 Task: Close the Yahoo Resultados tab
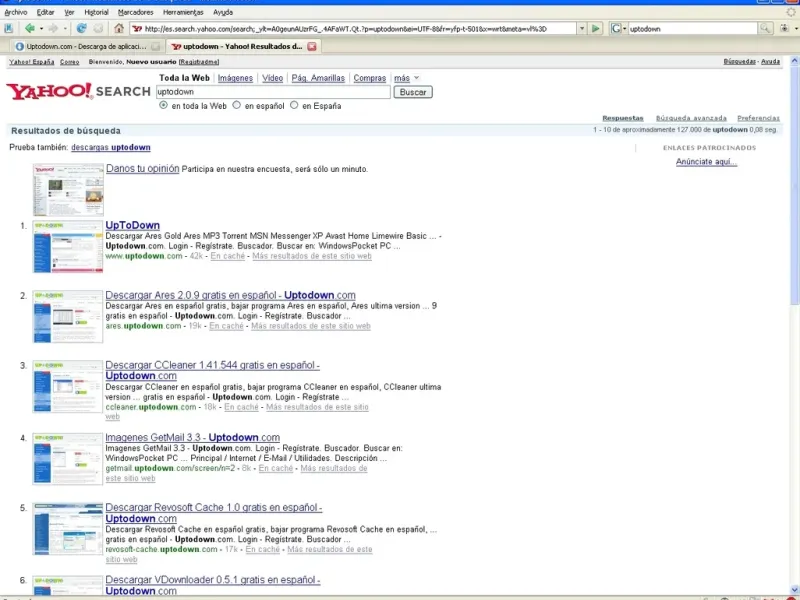(x=312, y=46)
